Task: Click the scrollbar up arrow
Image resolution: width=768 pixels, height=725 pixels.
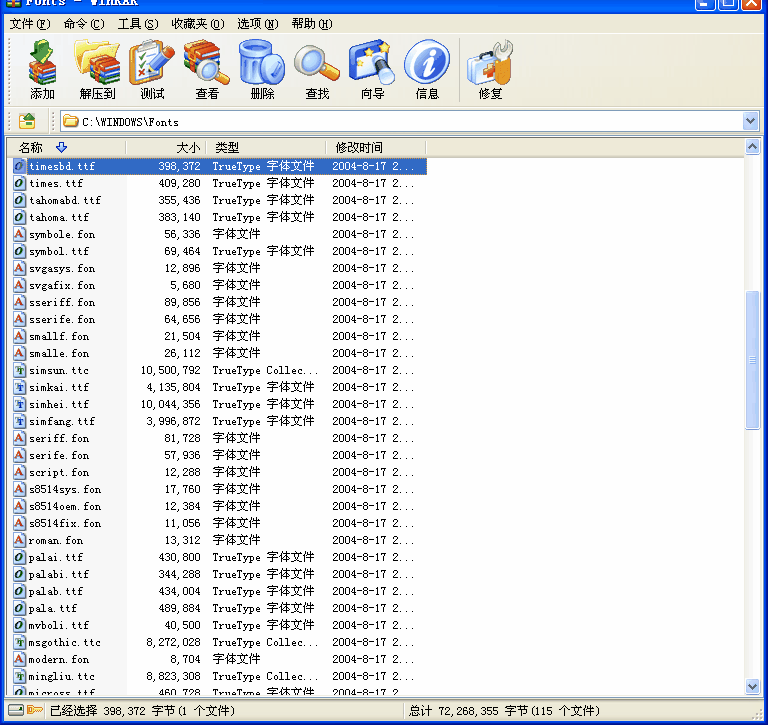Action: pyautogui.click(x=752, y=146)
